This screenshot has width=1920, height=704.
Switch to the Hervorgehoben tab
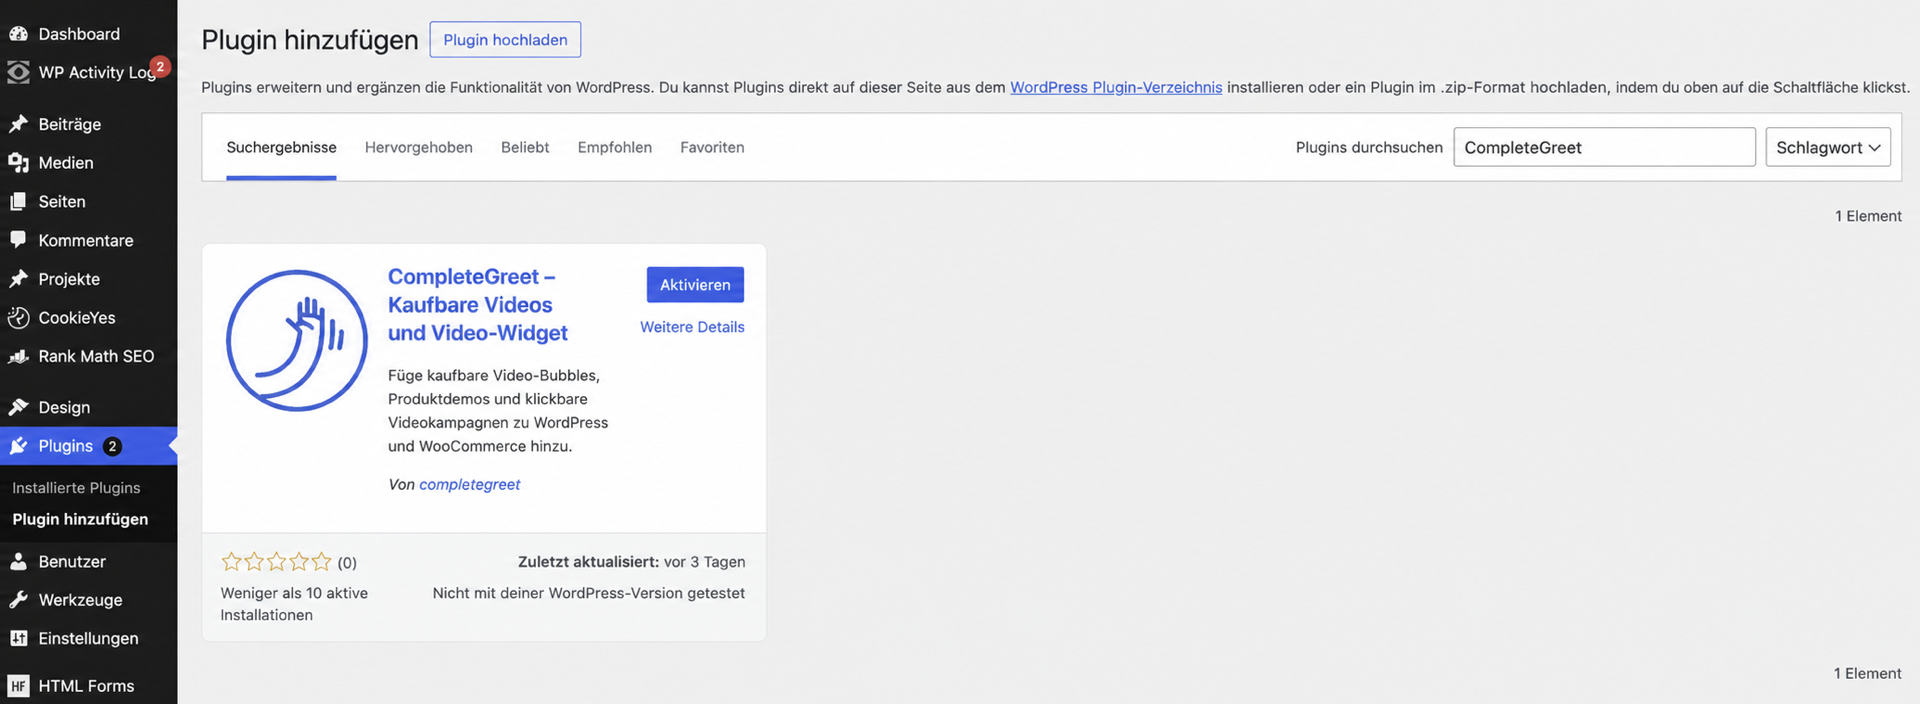tap(419, 147)
